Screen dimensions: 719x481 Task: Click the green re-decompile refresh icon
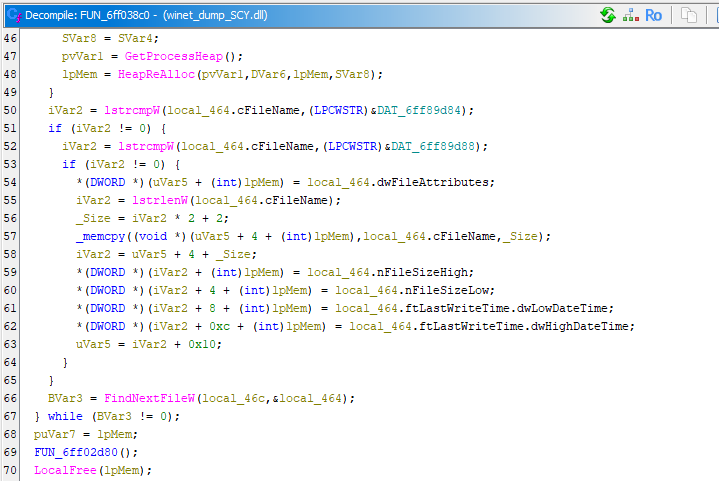click(x=608, y=15)
